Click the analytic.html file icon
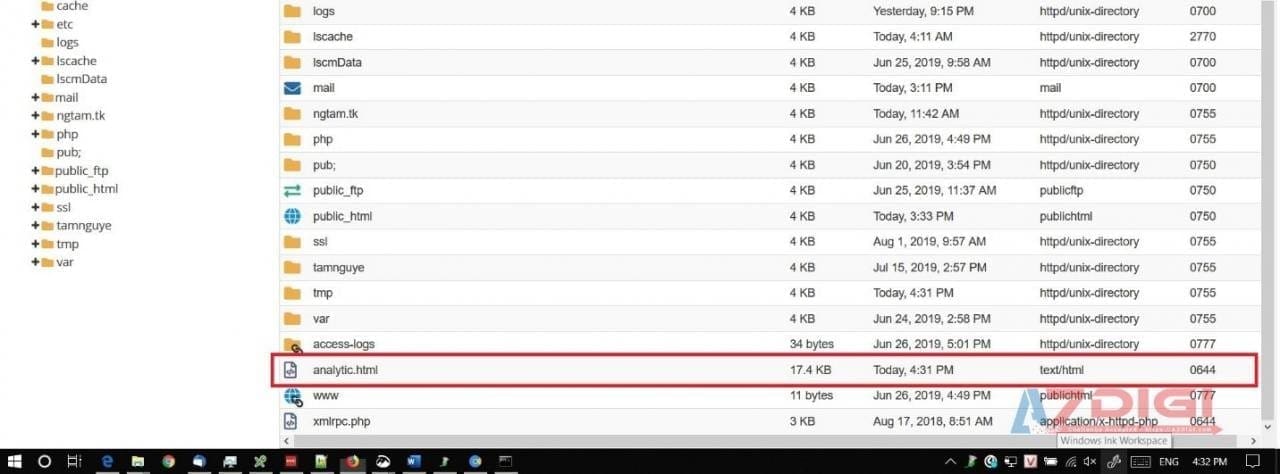1280x474 pixels. tap(291, 370)
